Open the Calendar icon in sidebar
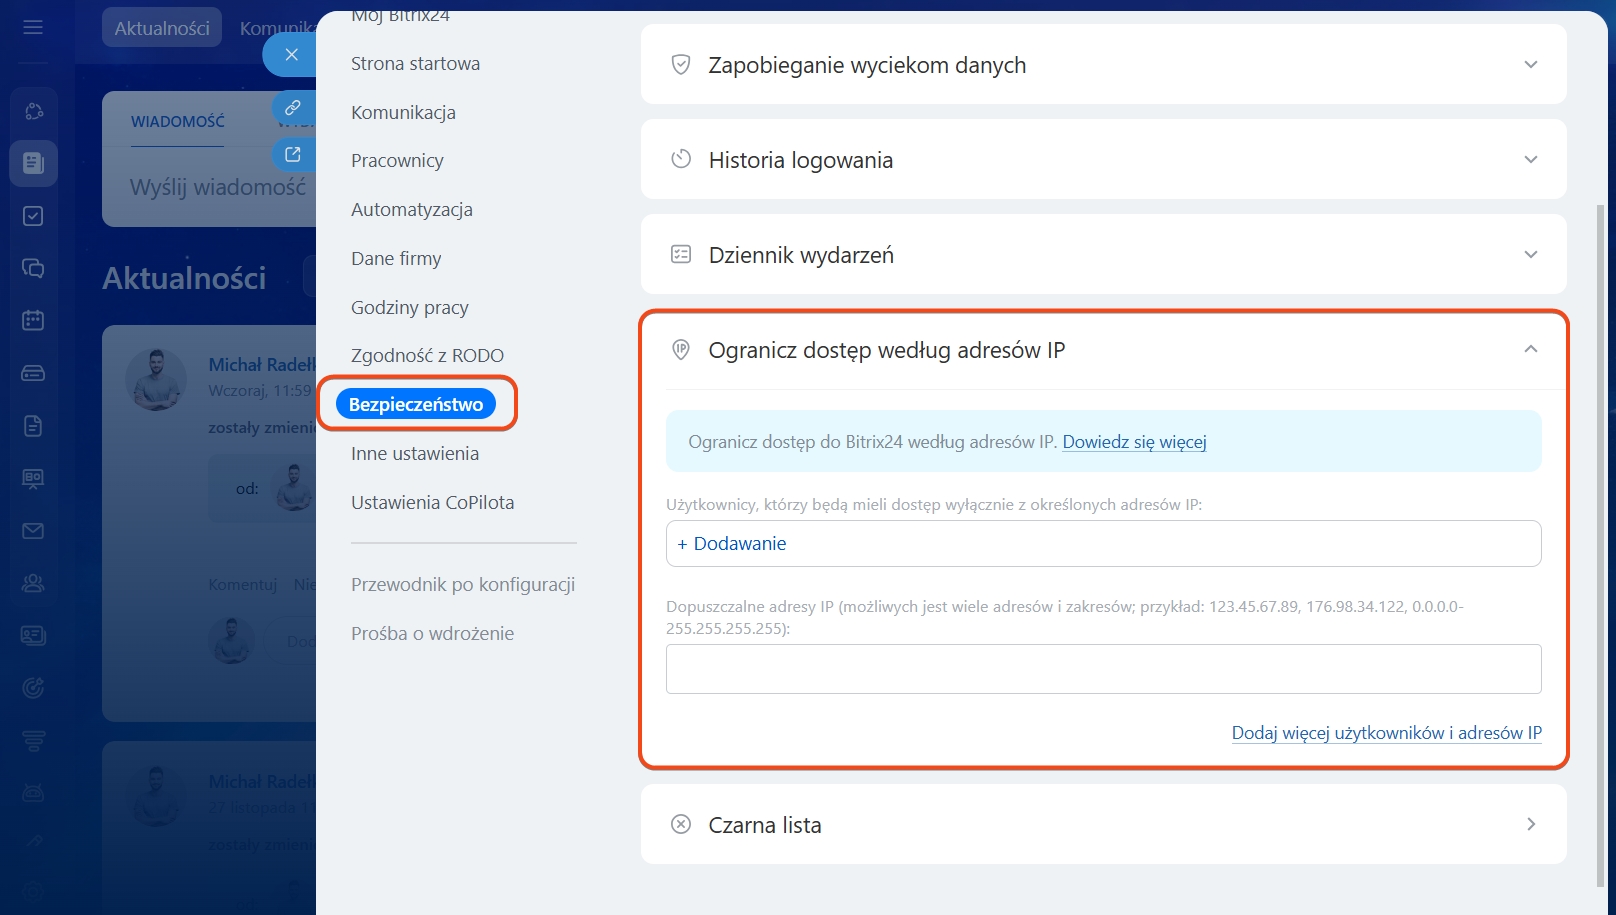Image resolution: width=1616 pixels, height=915 pixels. point(33,320)
